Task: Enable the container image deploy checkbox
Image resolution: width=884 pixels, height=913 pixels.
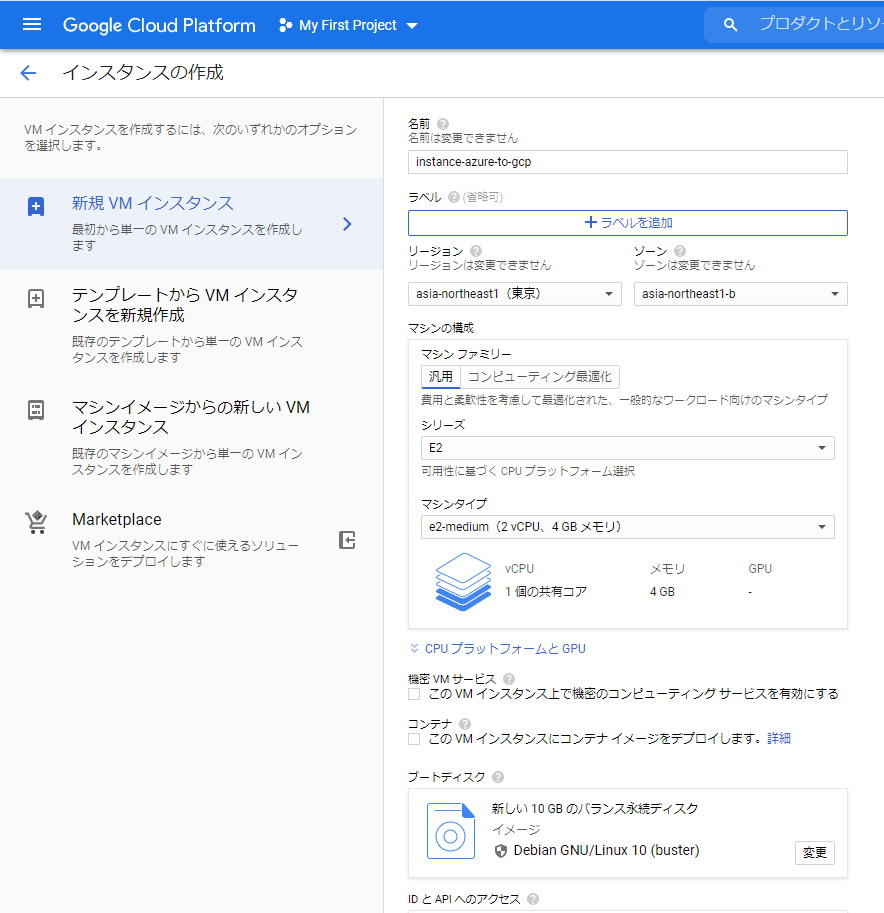Action: click(x=414, y=739)
